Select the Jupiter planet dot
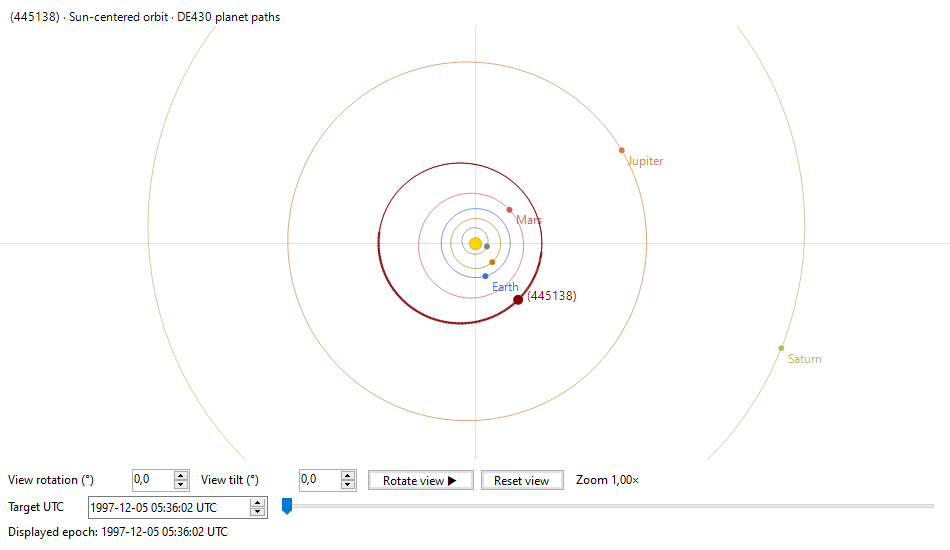 (622, 150)
